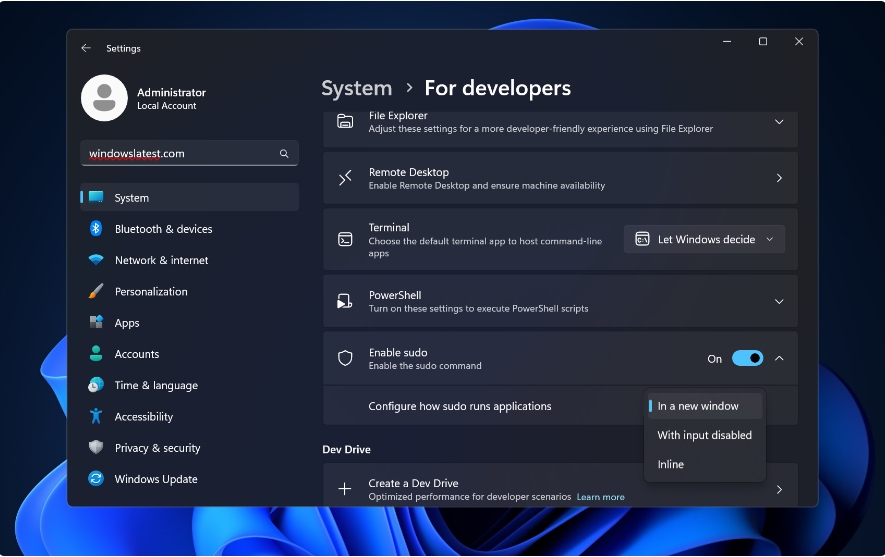Open Apps settings page
The height and width of the screenshot is (557, 885).
[190, 323]
